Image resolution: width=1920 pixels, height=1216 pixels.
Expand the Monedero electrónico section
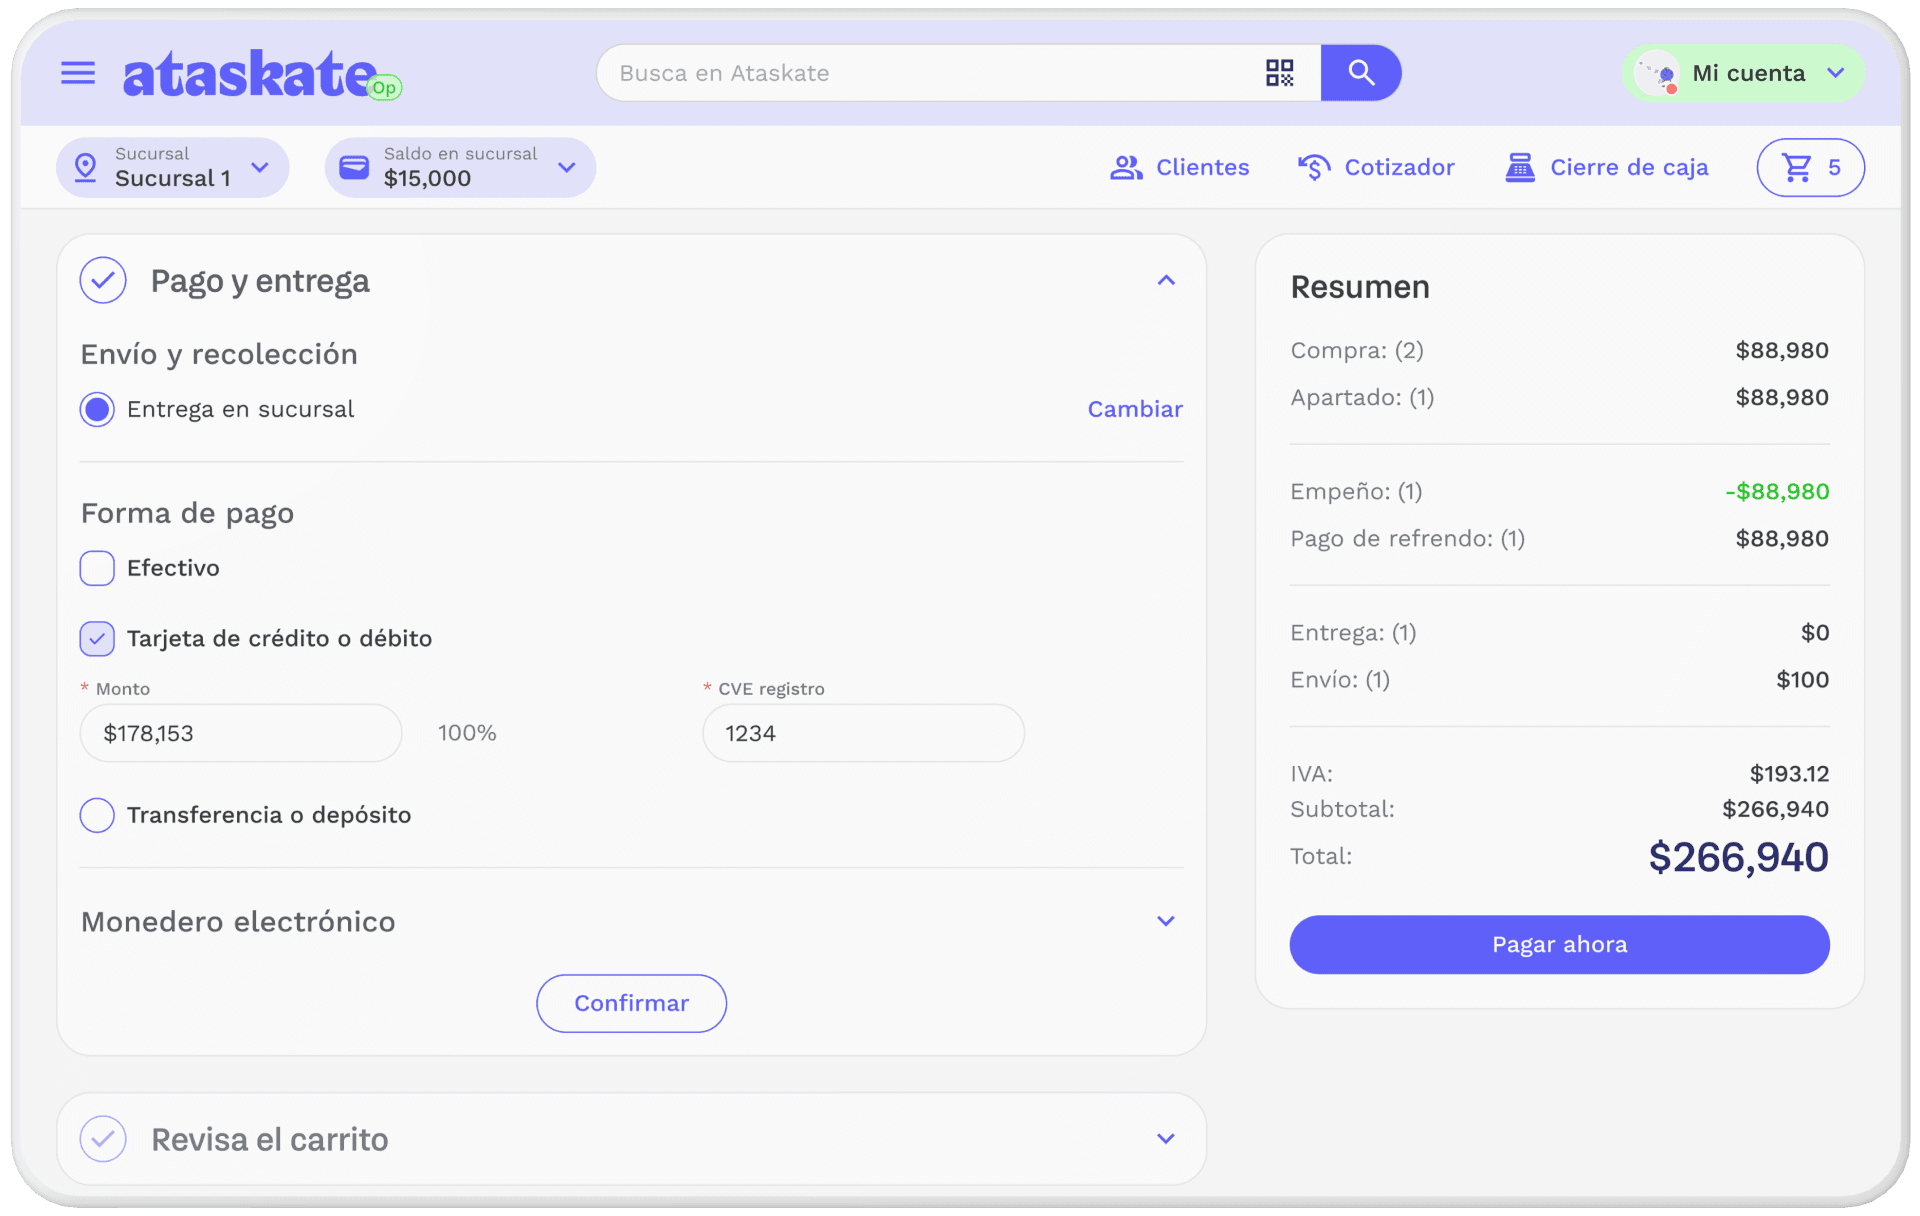[1165, 921]
